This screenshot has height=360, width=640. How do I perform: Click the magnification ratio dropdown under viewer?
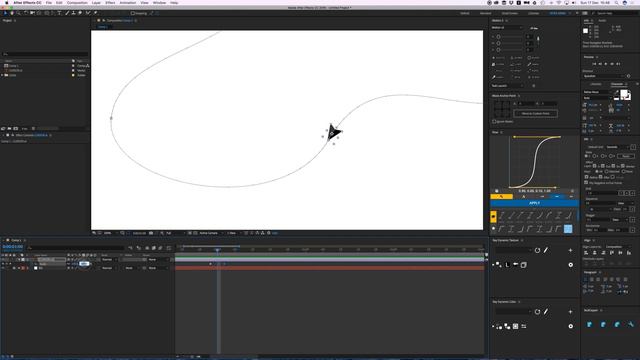(108, 233)
